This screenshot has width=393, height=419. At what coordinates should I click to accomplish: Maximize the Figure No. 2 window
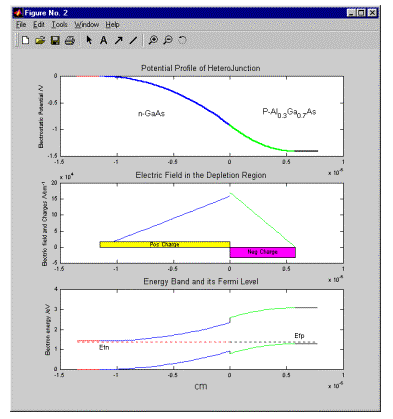[361, 13]
